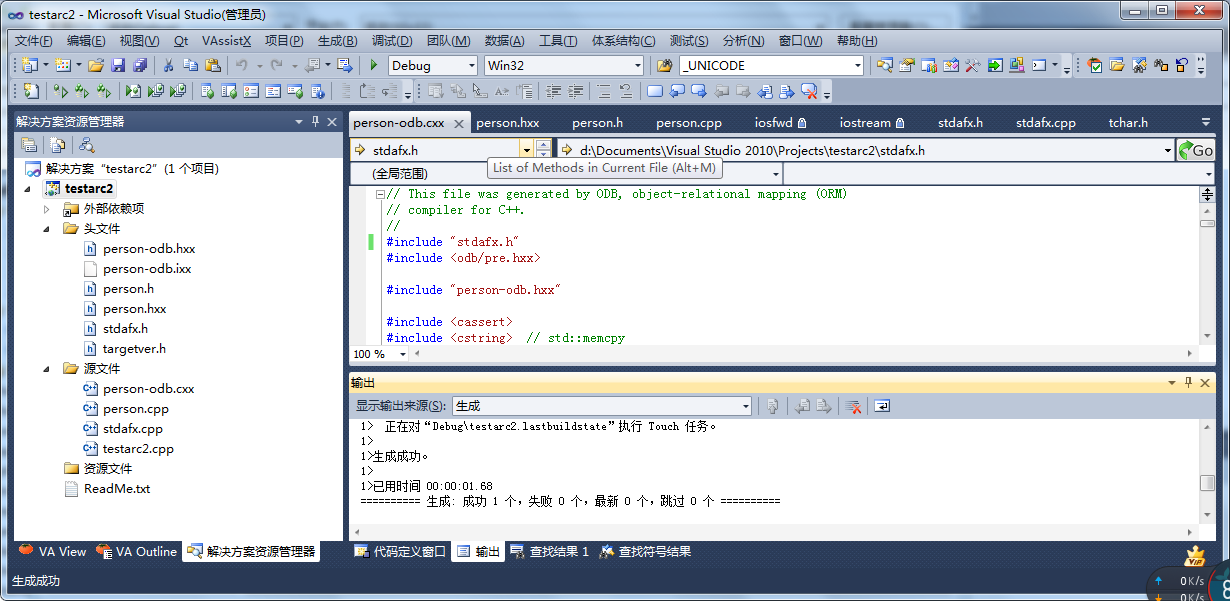
Task: Open the 调试(D) debug menu
Action: click(392, 41)
